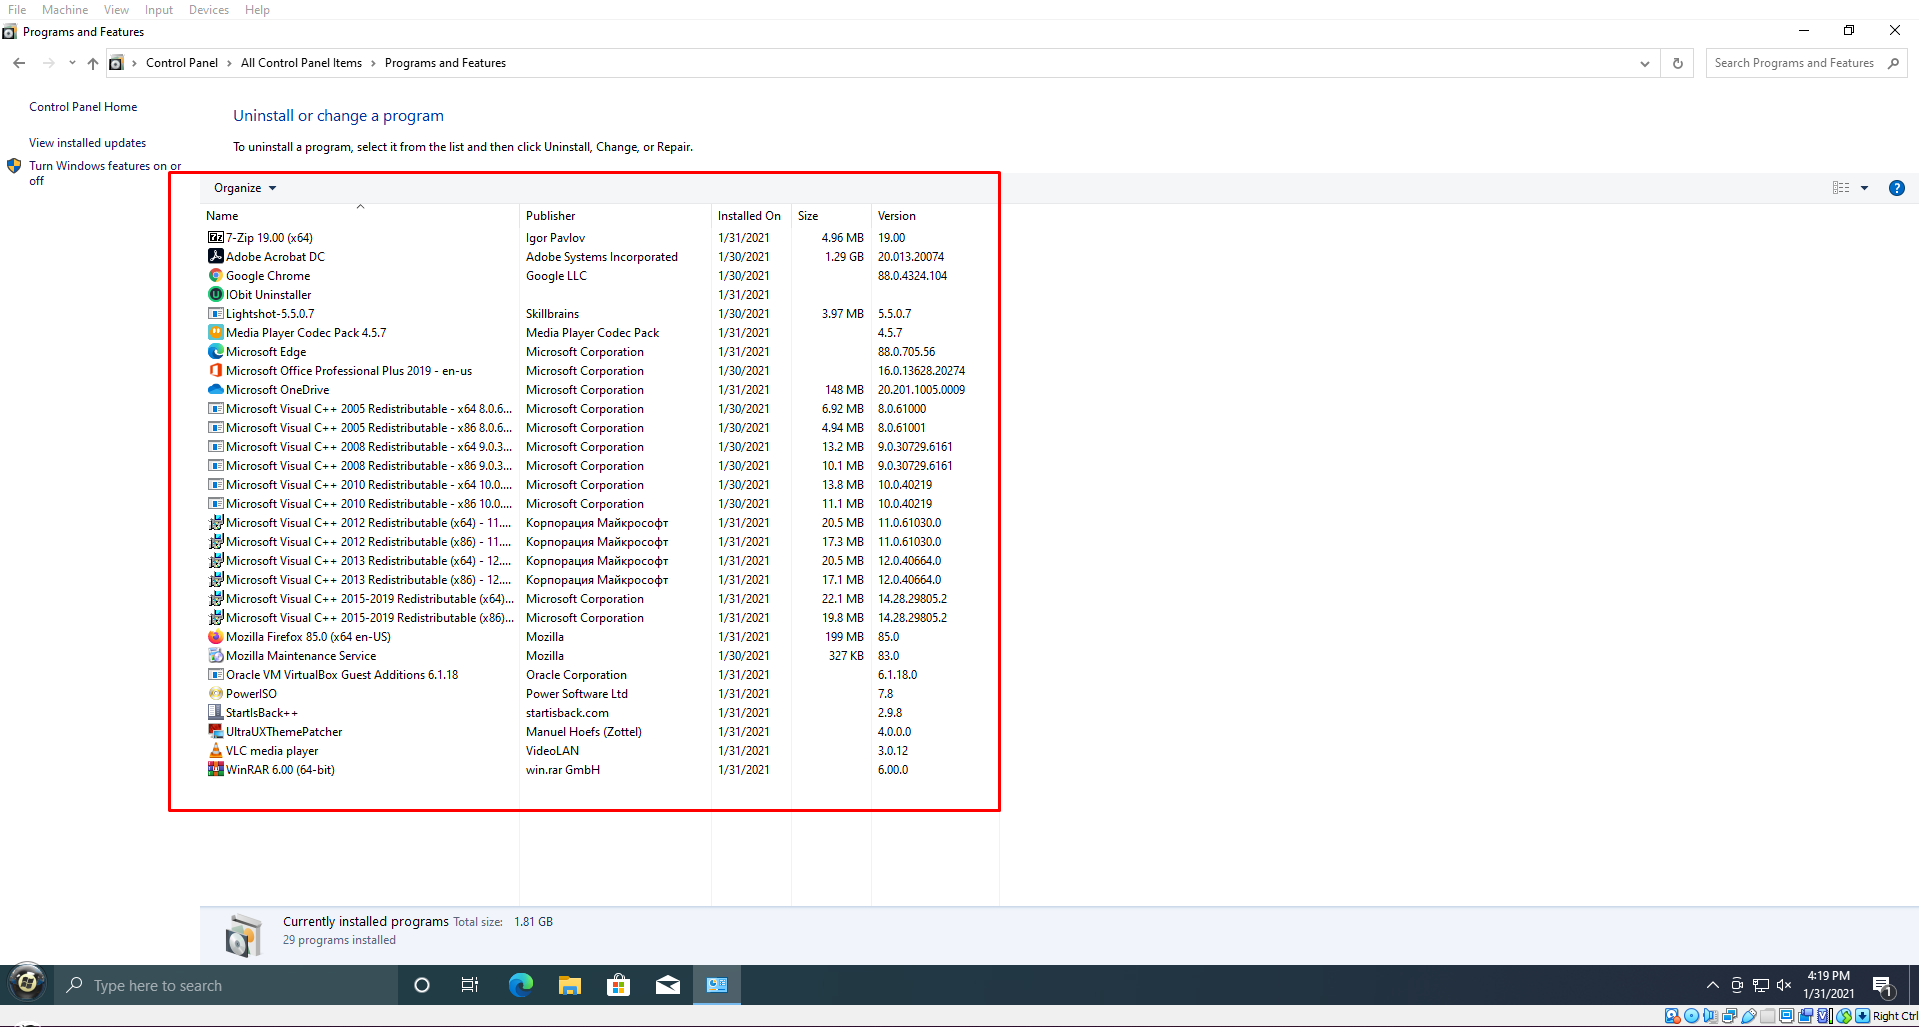
Task: Open address bar history dropdown
Action: click(1644, 63)
